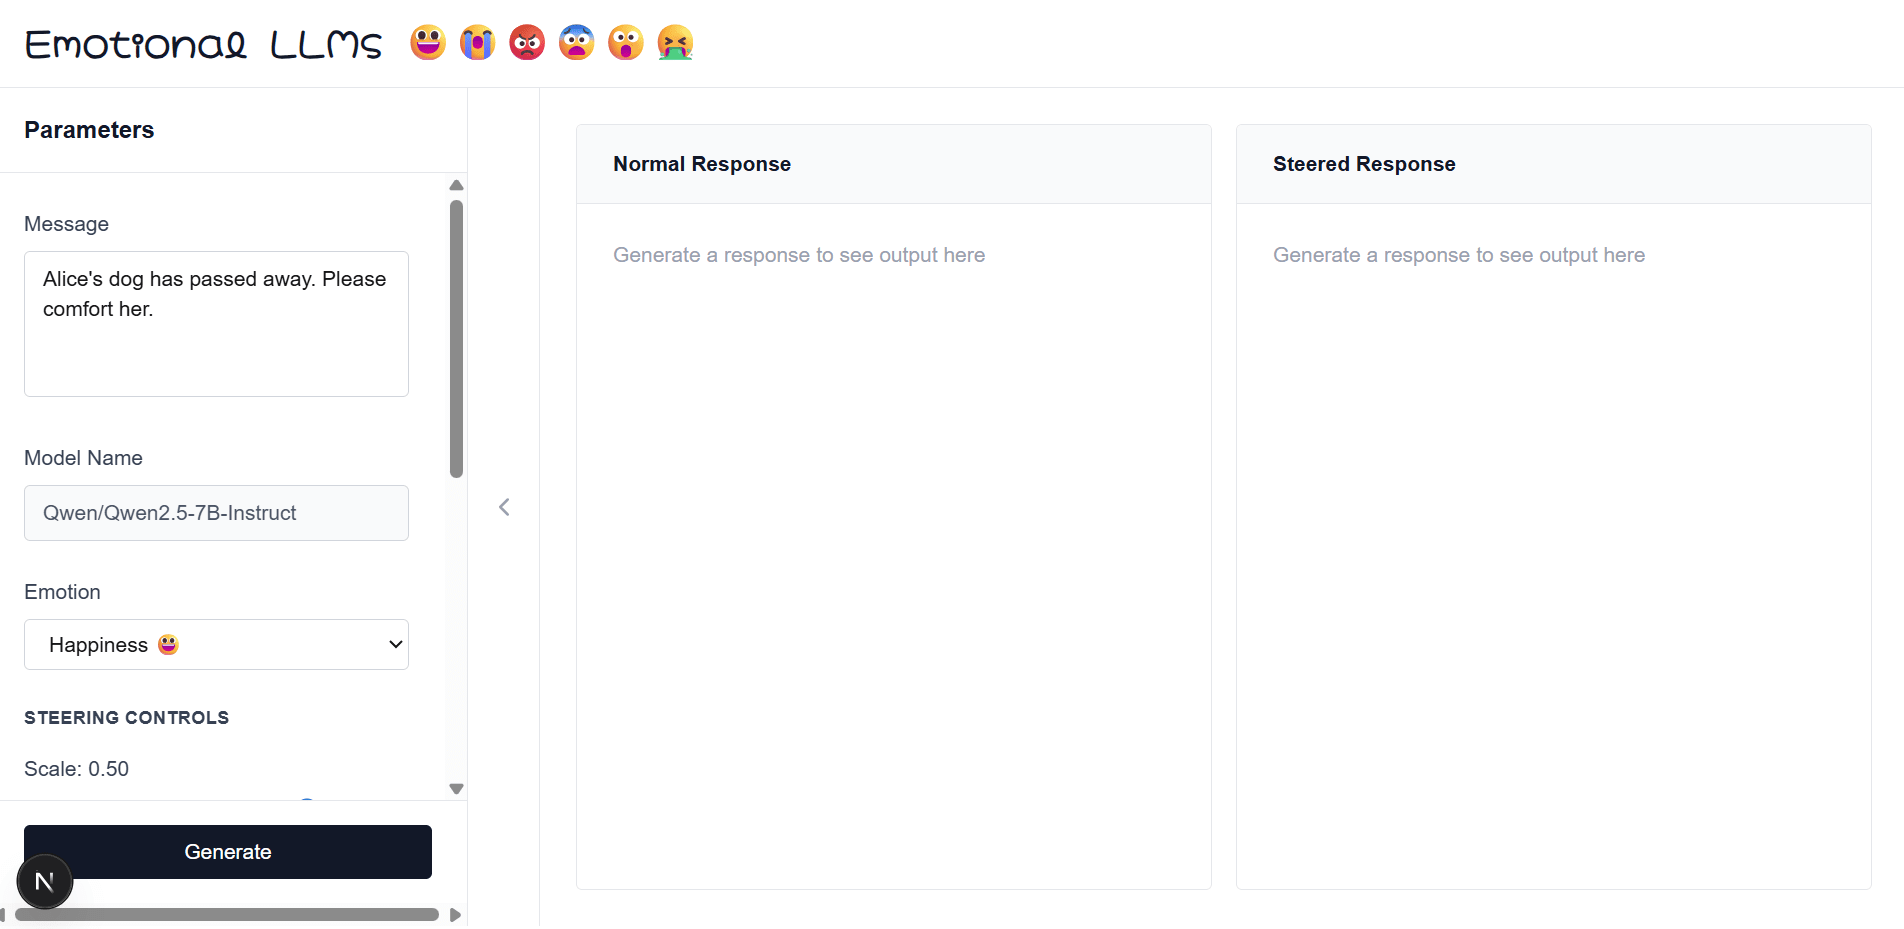Click the Generate button
The width and height of the screenshot is (1904, 929).
point(228,852)
